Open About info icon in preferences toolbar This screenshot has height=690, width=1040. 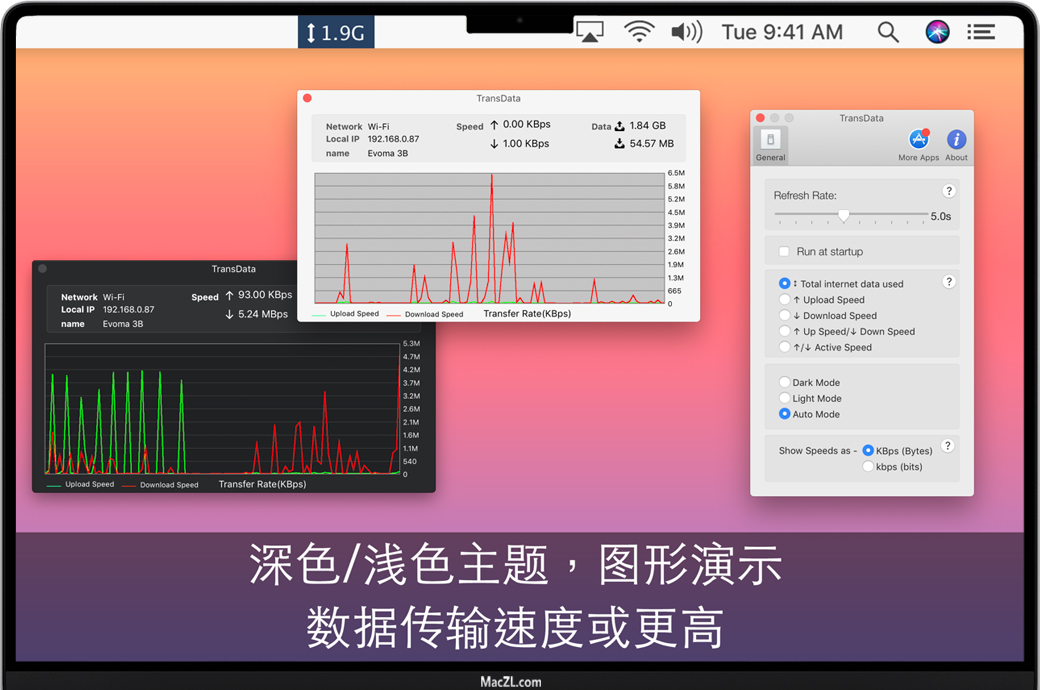[x=956, y=145]
